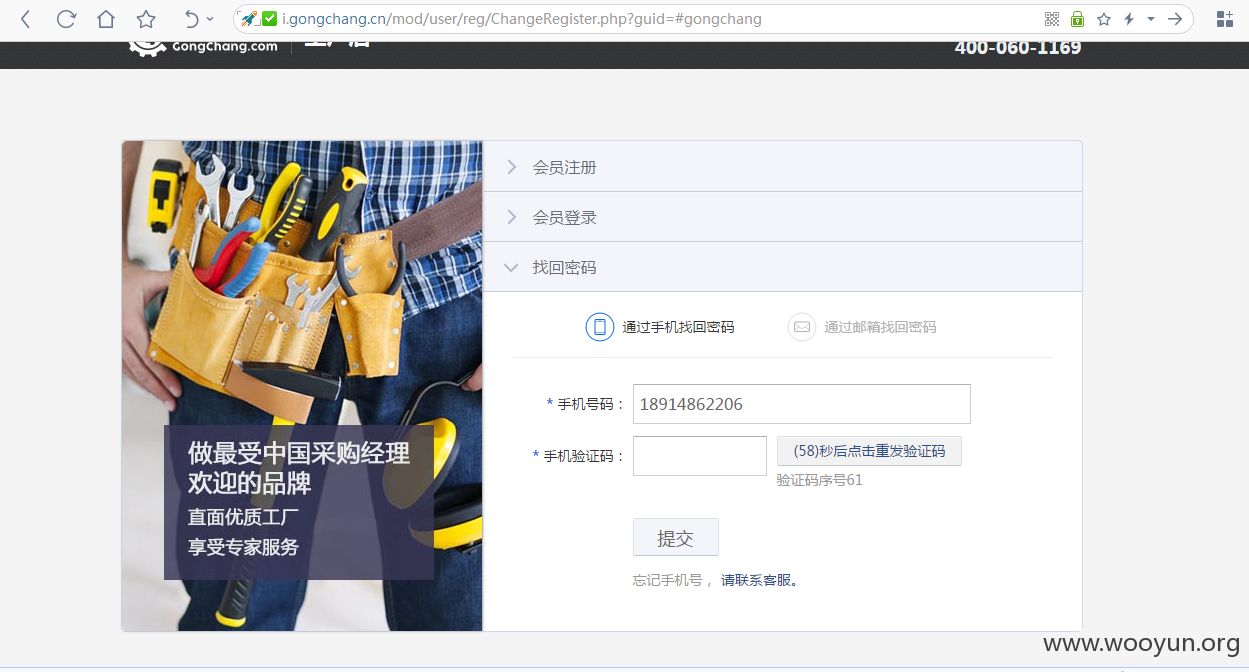Click the 做最受中国采购经理 slogan text
The image size is (1249, 672).
(x=299, y=453)
